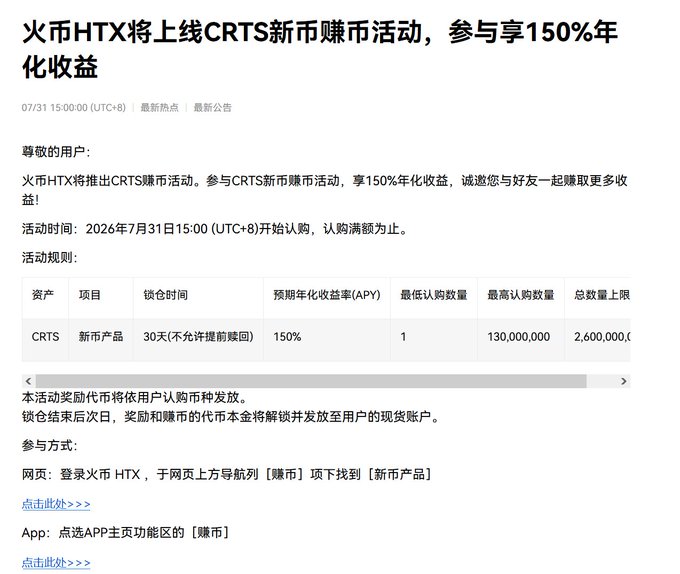Click the horizontal scrollbar thumb under the table

(311, 381)
